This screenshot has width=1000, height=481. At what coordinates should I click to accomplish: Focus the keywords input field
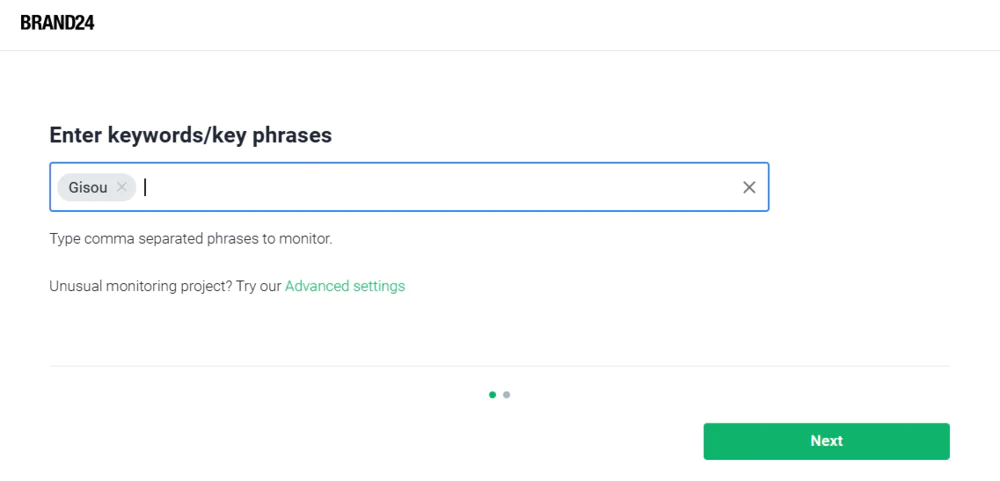pos(409,187)
